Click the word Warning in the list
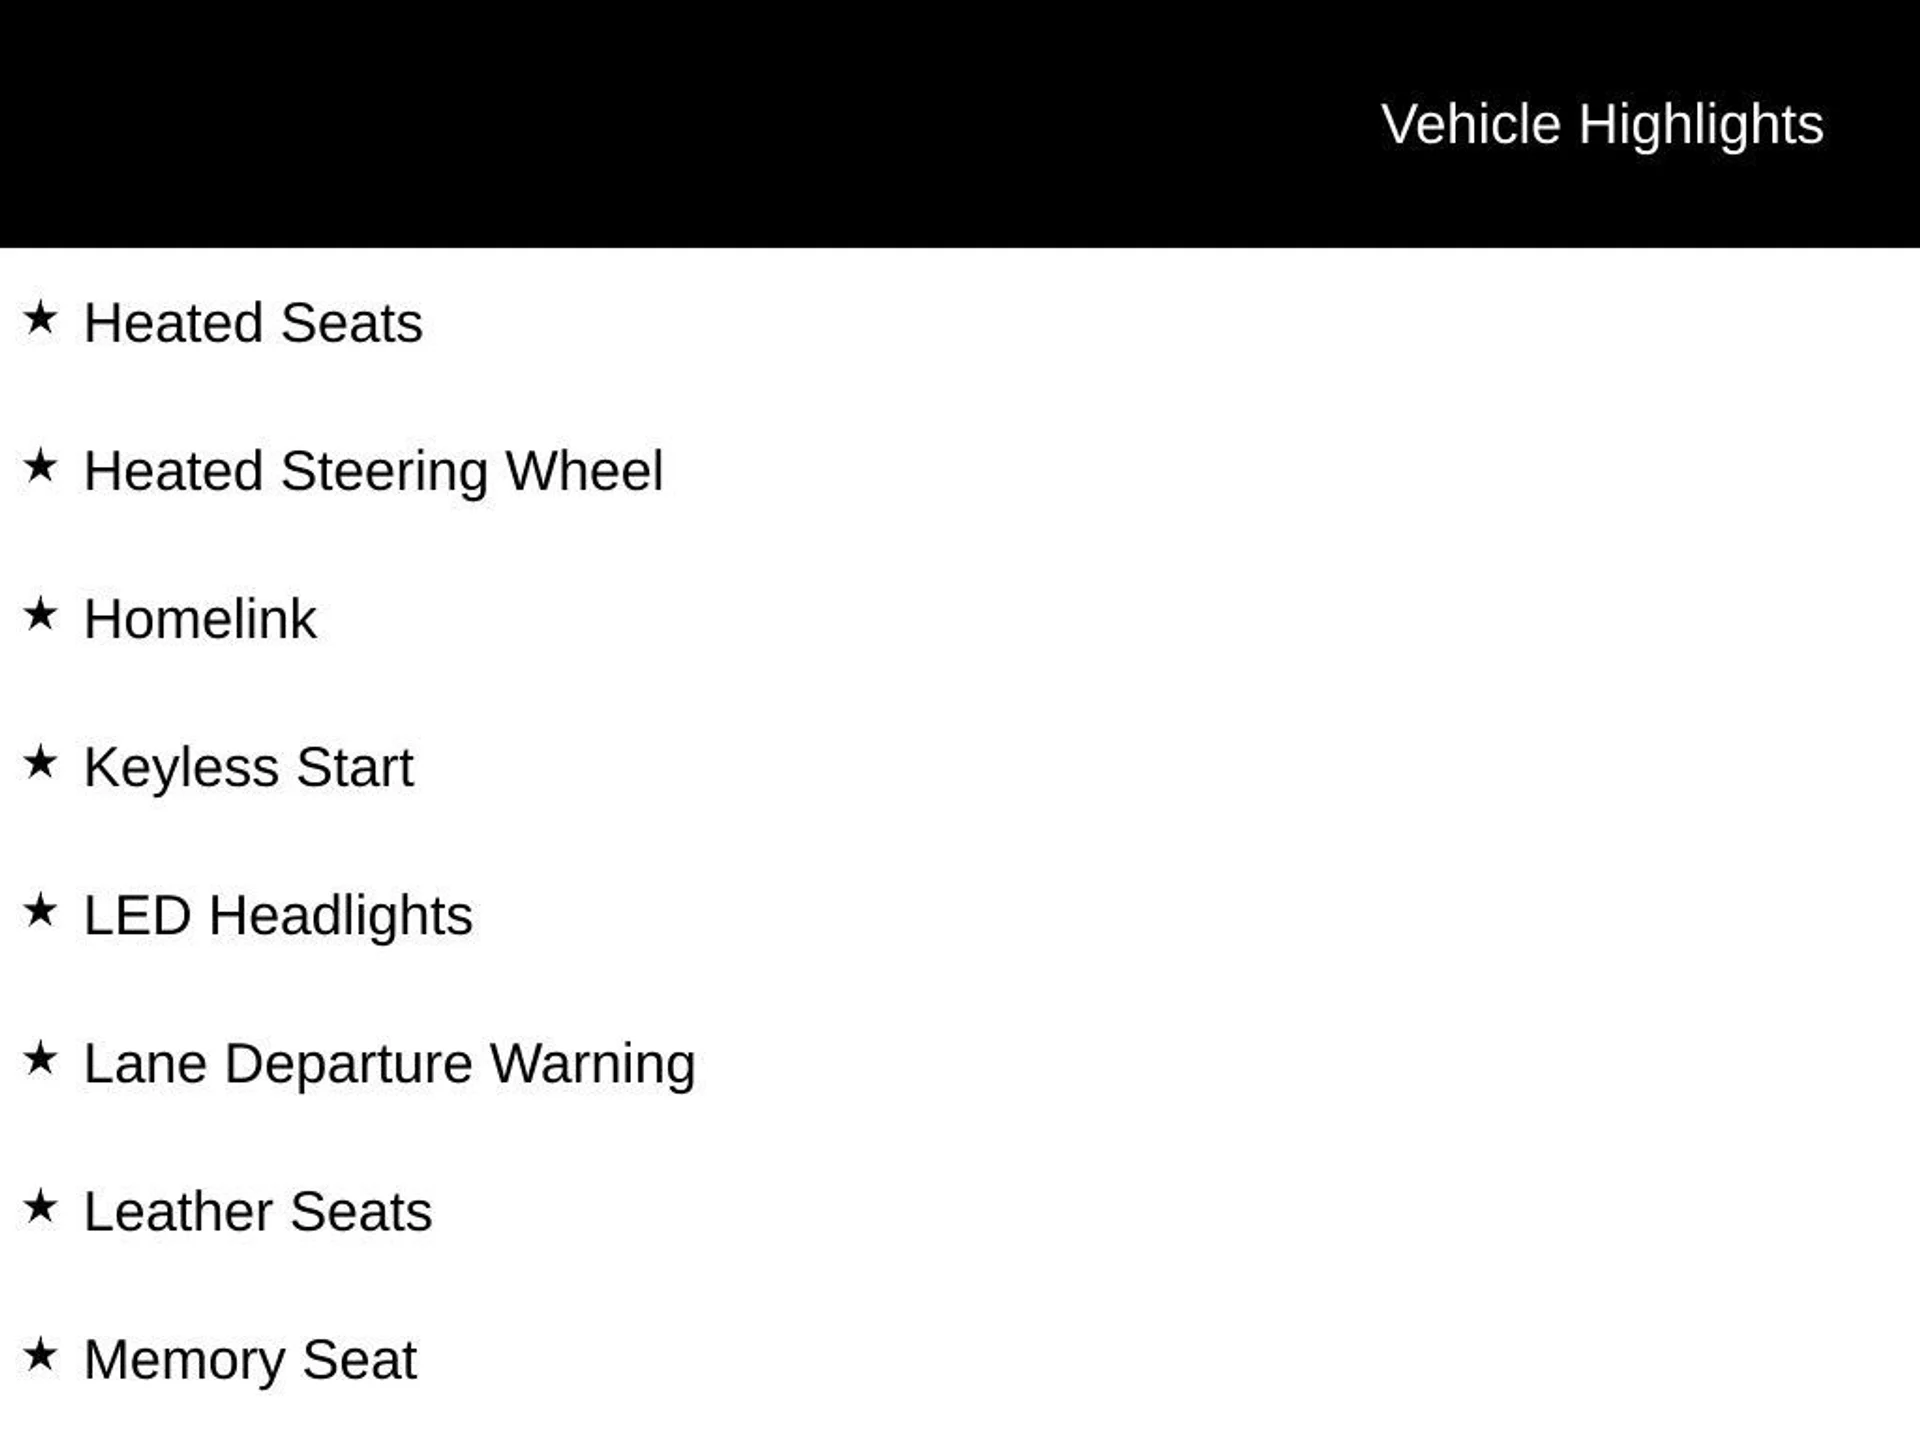The width and height of the screenshot is (1920, 1440). tap(592, 1063)
